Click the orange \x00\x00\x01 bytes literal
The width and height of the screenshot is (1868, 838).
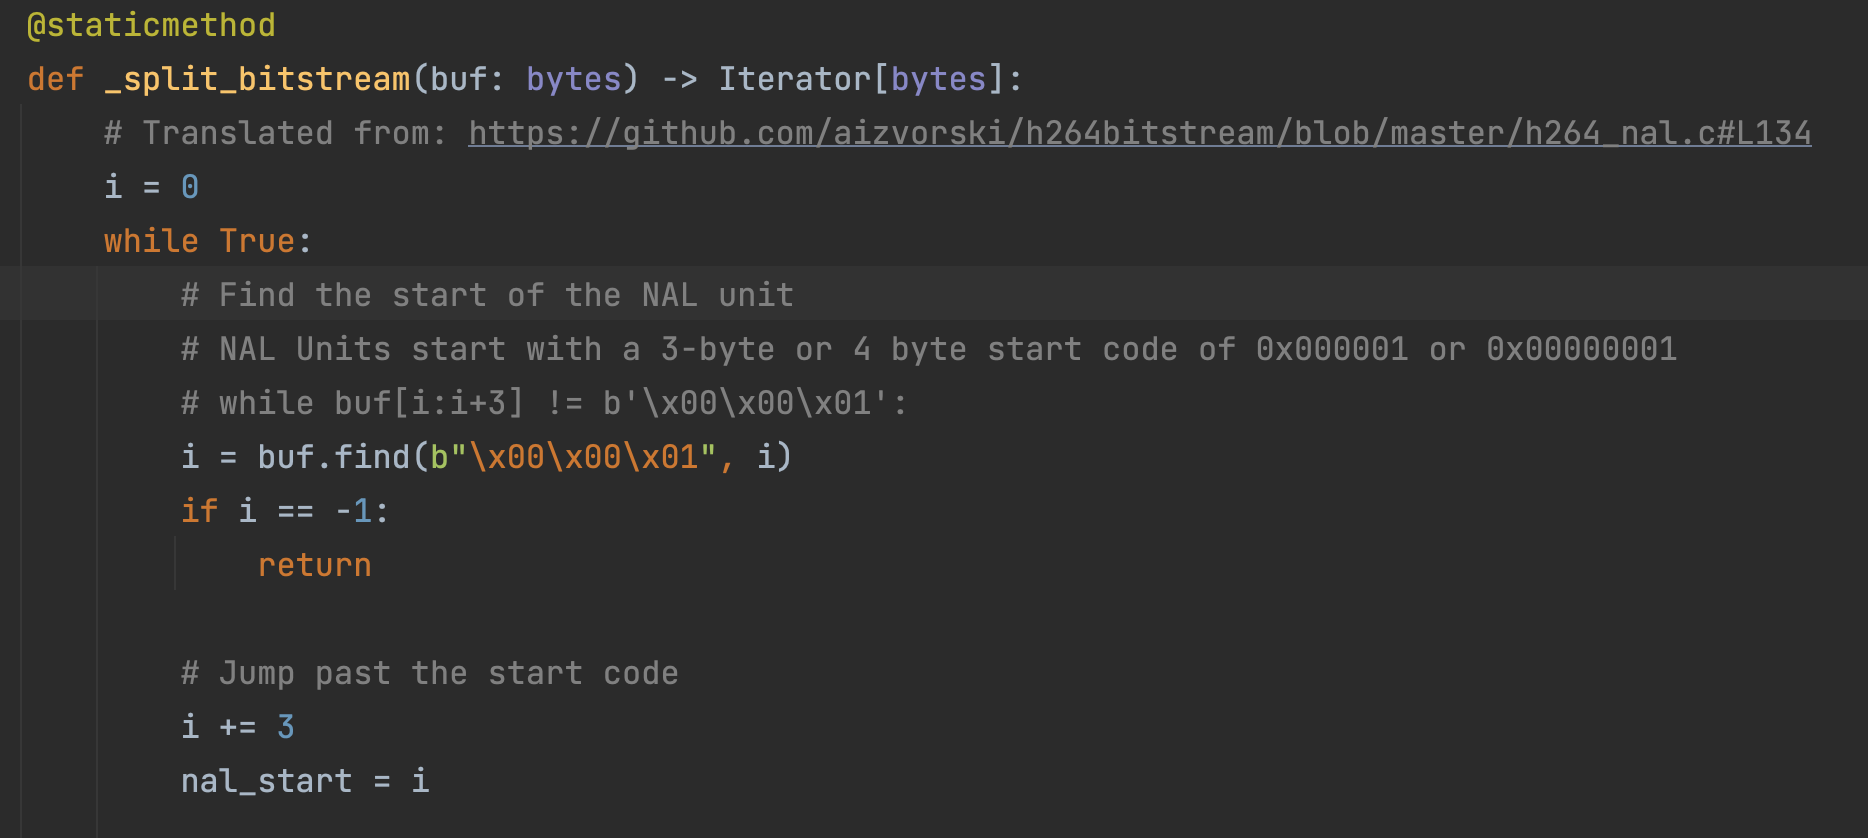pos(584,457)
